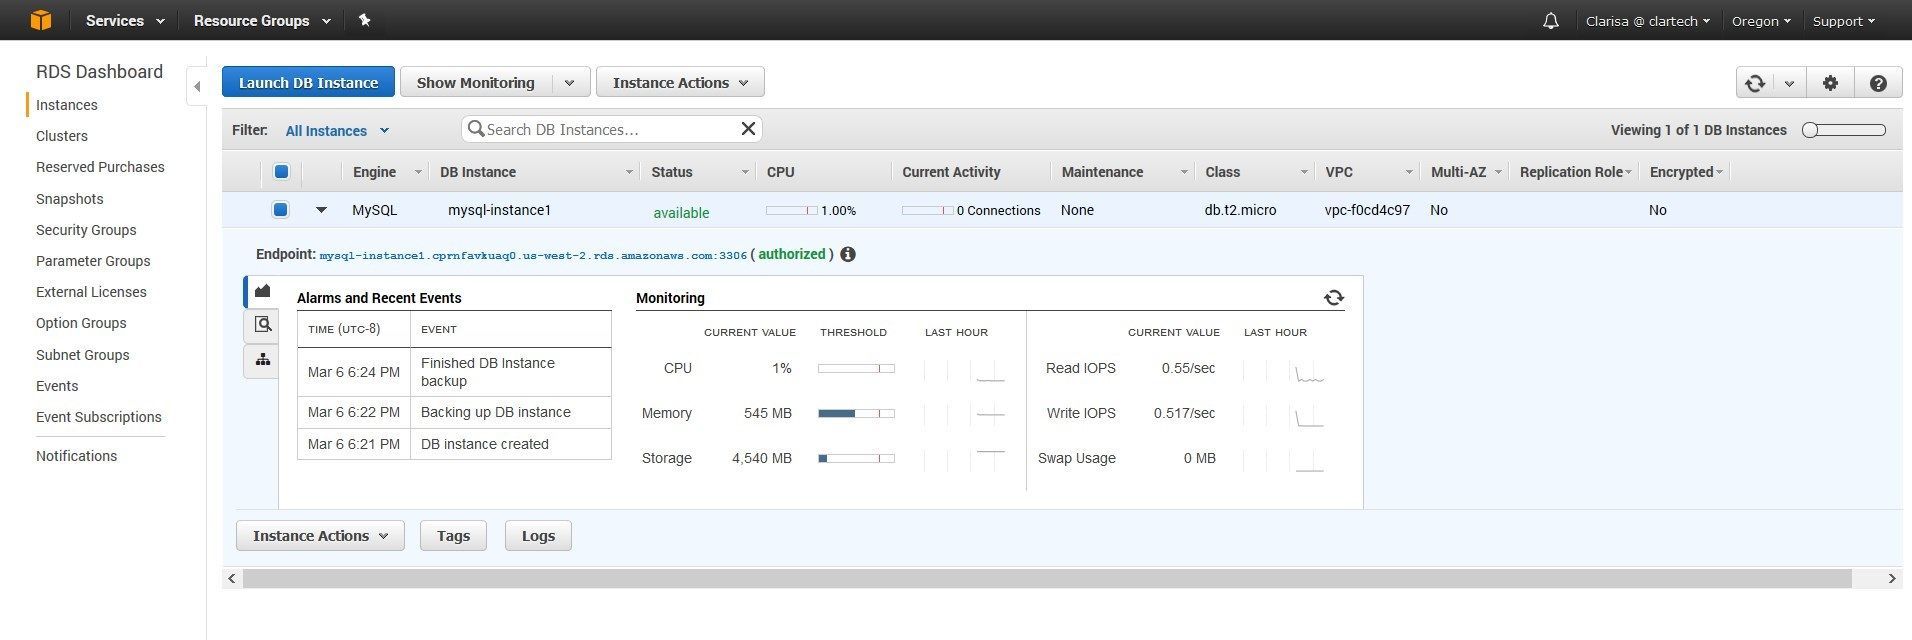
Task: Refresh the DB instances list
Action: (1755, 83)
